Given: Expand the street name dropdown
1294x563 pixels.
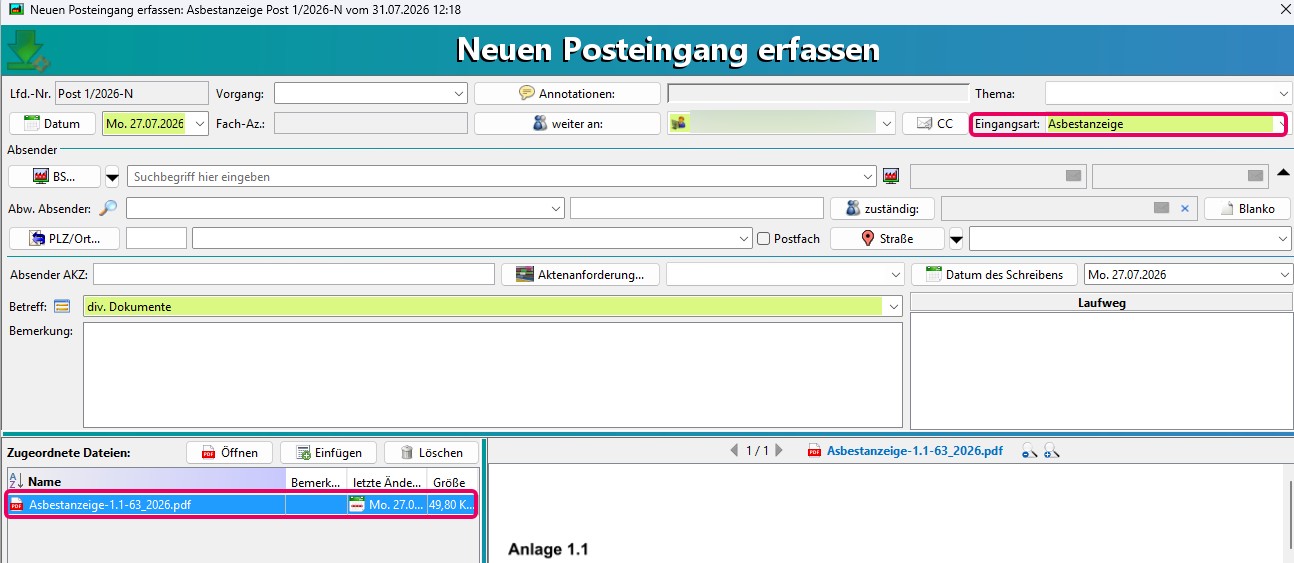Looking at the screenshot, I should tap(1283, 239).
